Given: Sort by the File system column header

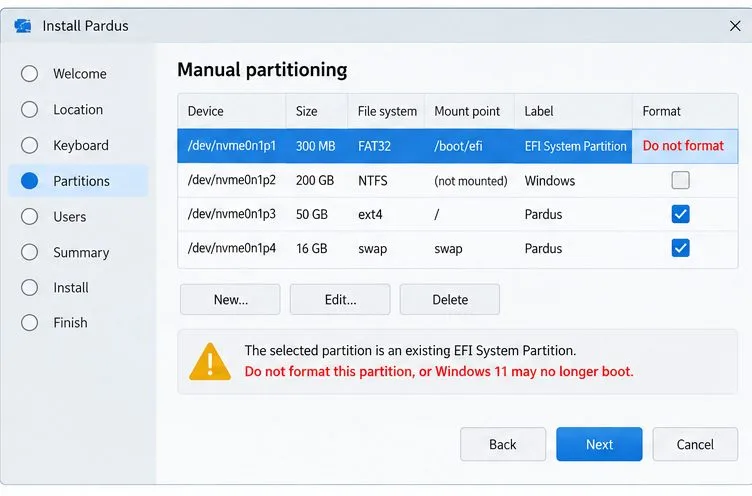Looking at the screenshot, I should 387,111.
